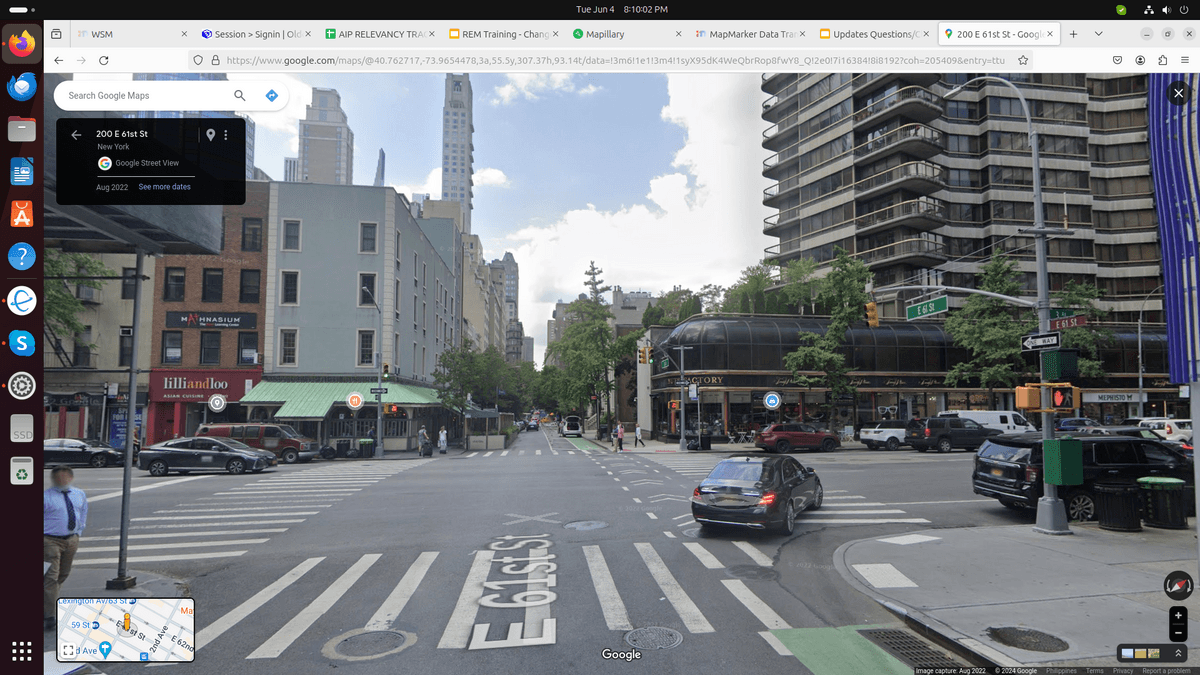Click the Firefox View icon left of tabs
The width and height of the screenshot is (1200, 675).
(x=56, y=34)
